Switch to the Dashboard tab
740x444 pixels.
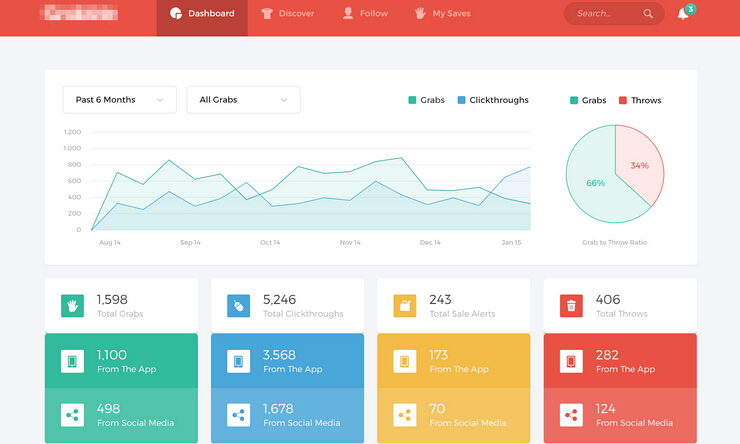[202, 17]
